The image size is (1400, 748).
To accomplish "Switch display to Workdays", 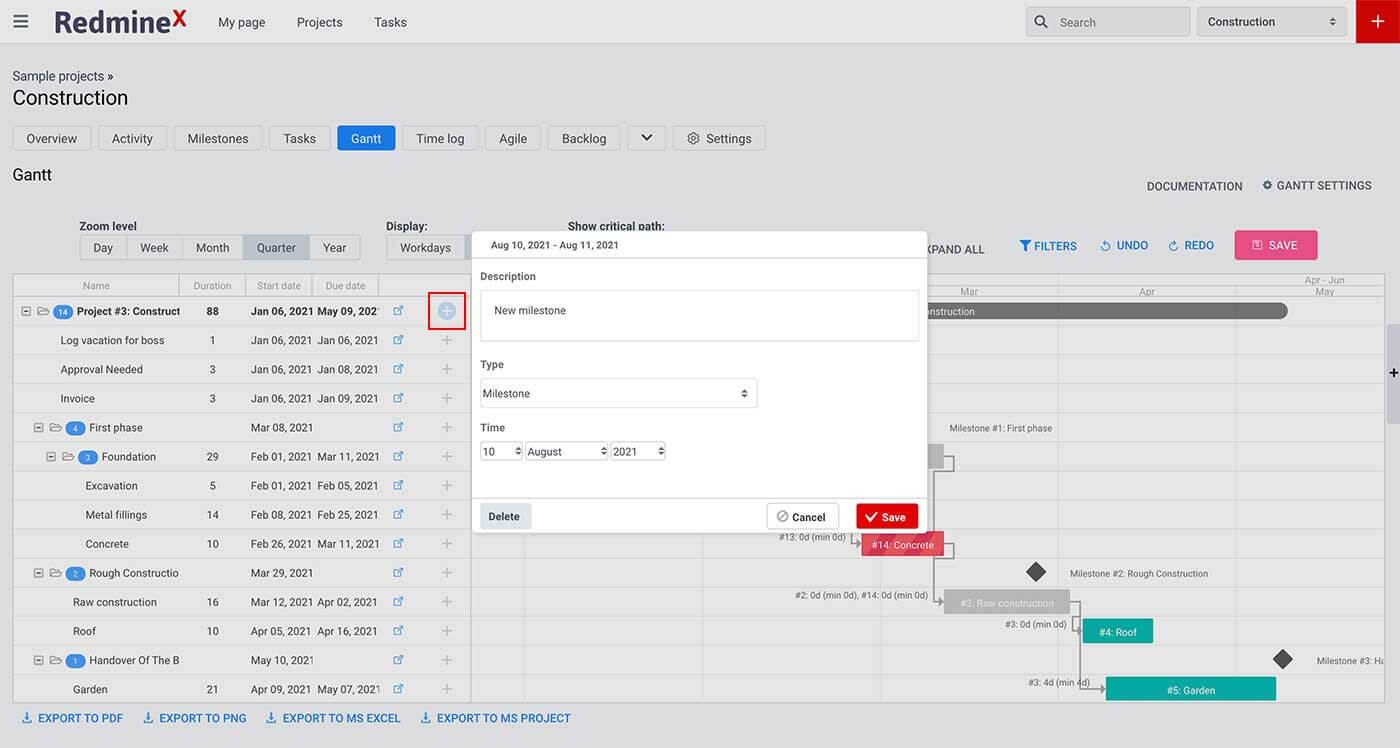I will pos(425,248).
